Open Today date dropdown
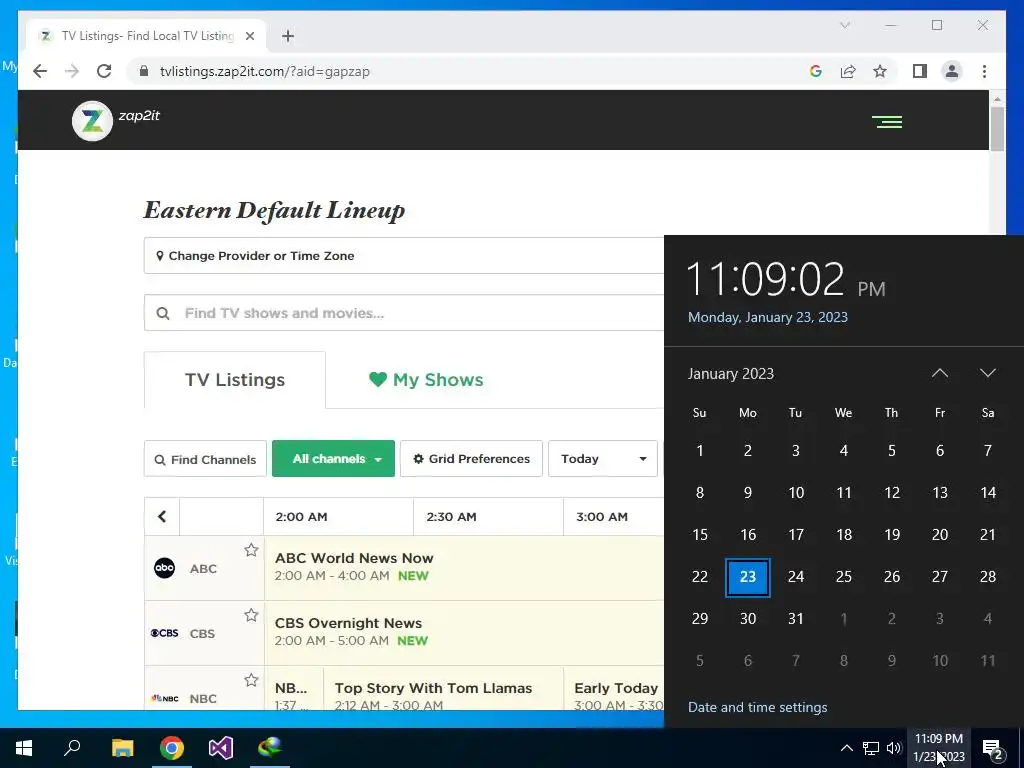The width and height of the screenshot is (1024, 768). coord(602,458)
